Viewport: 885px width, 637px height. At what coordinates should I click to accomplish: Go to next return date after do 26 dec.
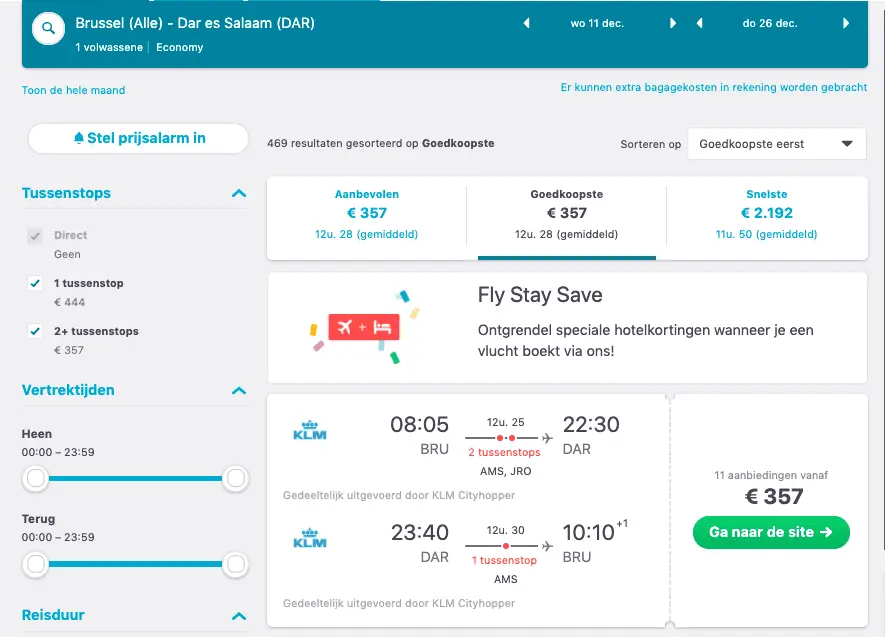point(845,23)
